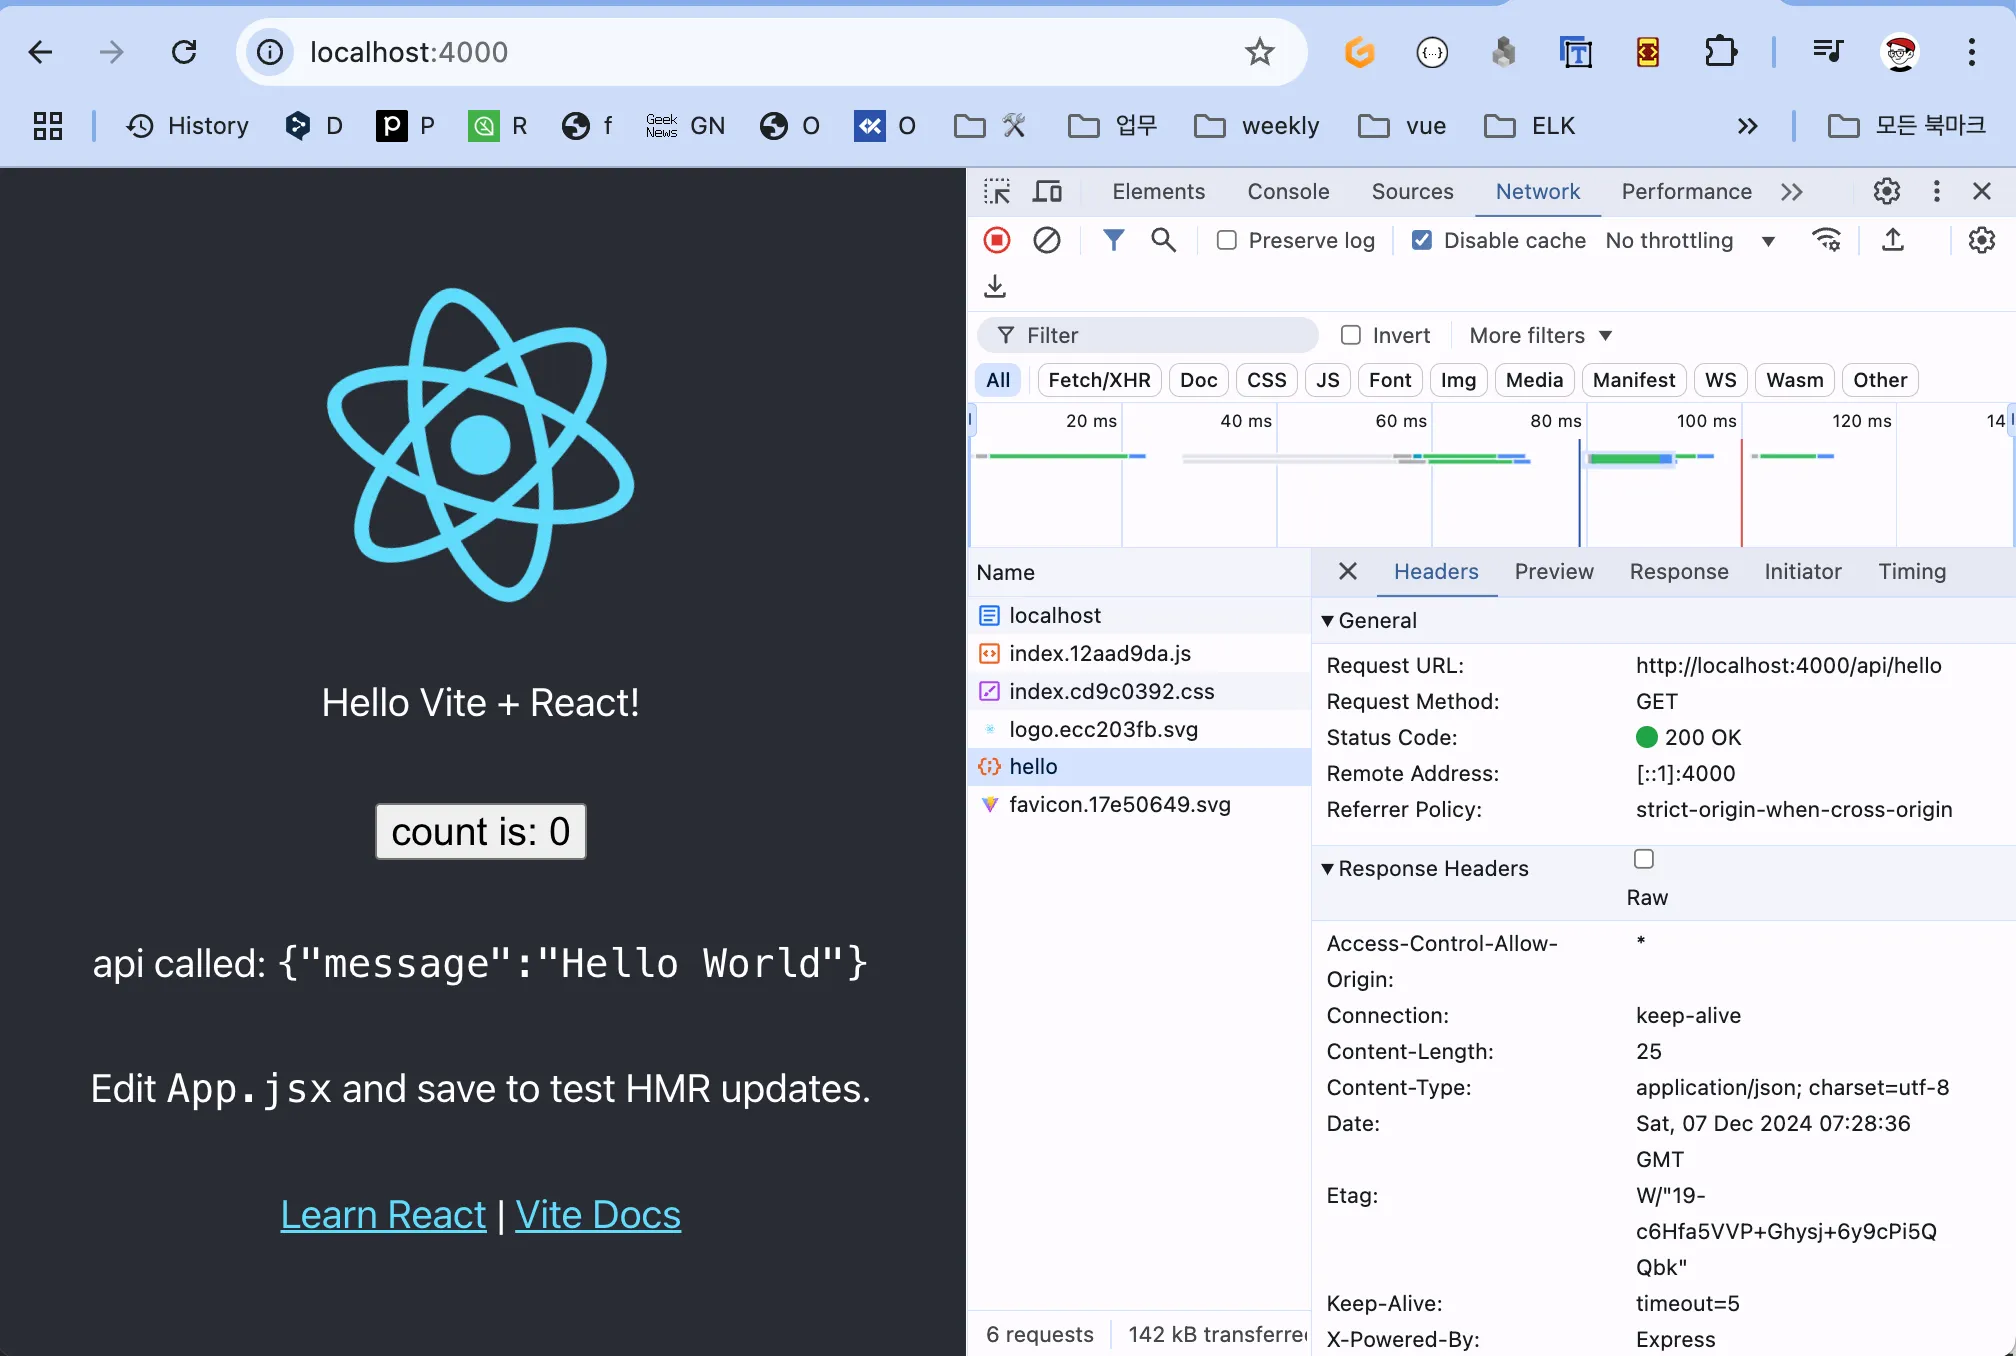Open the Vite Docs link
Image resolution: width=2016 pixels, height=1356 pixels.
coord(598,1214)
